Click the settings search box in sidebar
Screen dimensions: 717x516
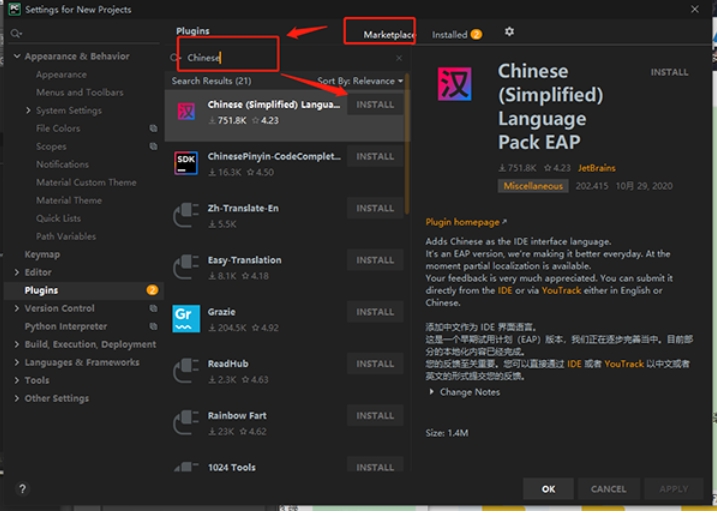[x=84, y=33]
